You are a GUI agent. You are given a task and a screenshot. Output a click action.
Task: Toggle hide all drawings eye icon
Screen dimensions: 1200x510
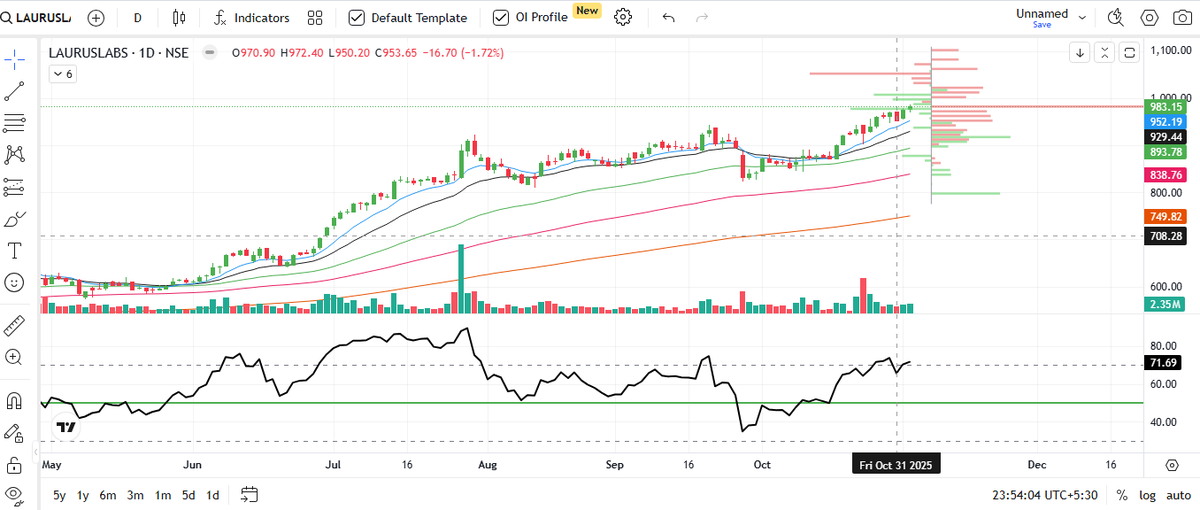(x=14, y=495)
